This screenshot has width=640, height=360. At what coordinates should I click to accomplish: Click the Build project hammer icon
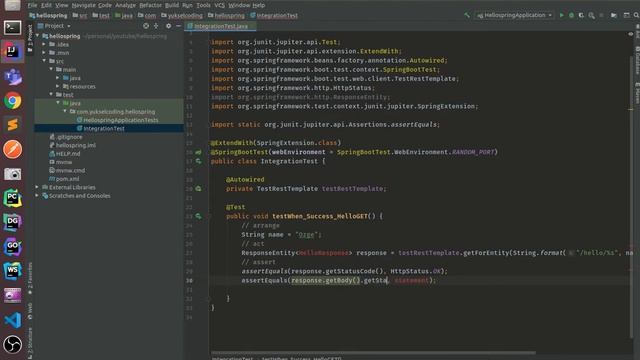(467, 15)
